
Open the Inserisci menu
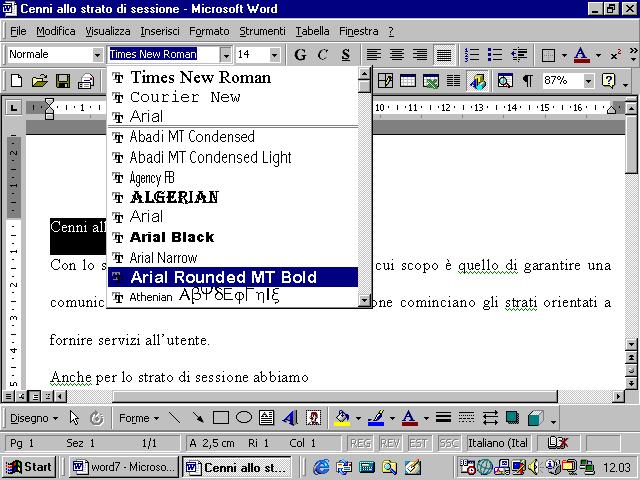(160, 31)
